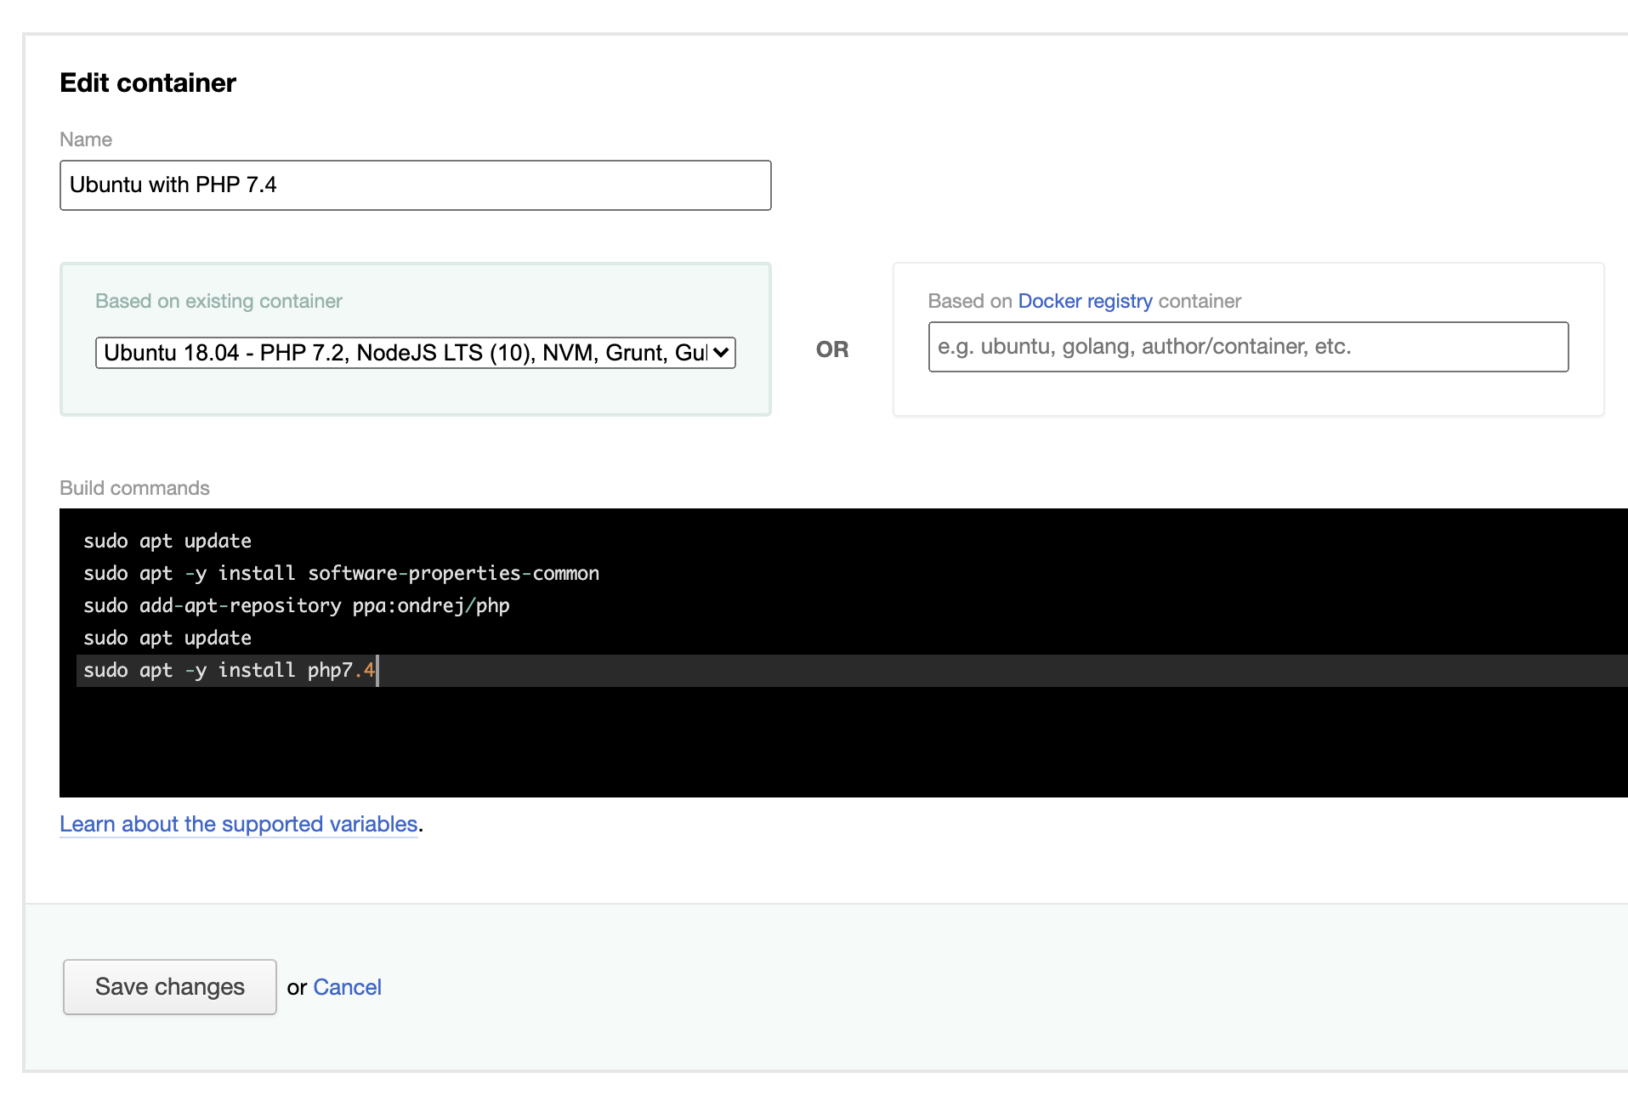1628x1101 pixels.
Task: Click the highlighted php7.4 install command line
Action: coord(228,670)
